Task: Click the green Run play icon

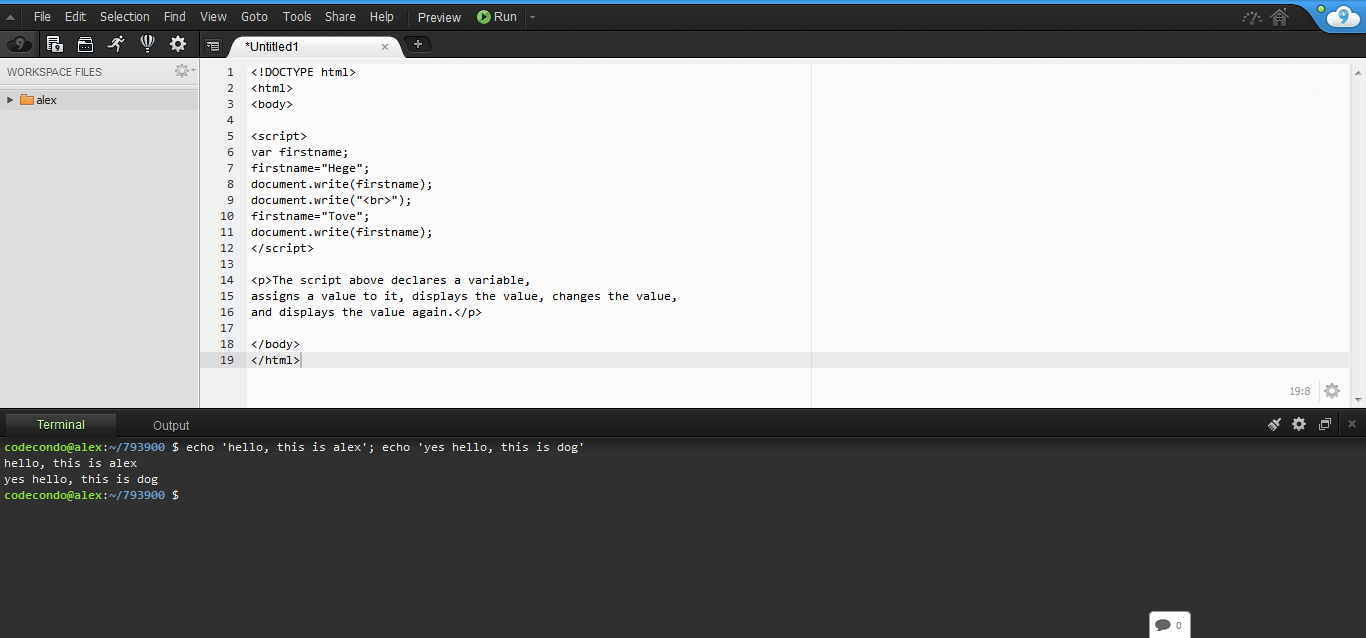Action: (x=484, y=17)
